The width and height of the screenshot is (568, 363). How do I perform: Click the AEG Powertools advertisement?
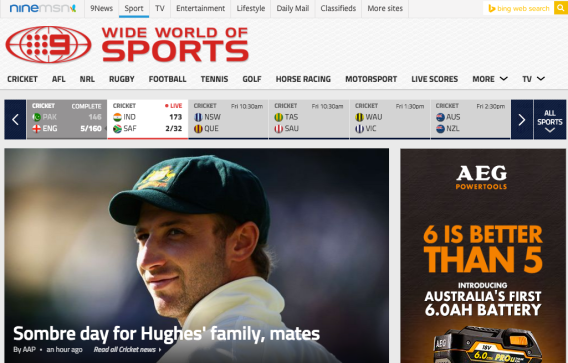click(483, 256)
